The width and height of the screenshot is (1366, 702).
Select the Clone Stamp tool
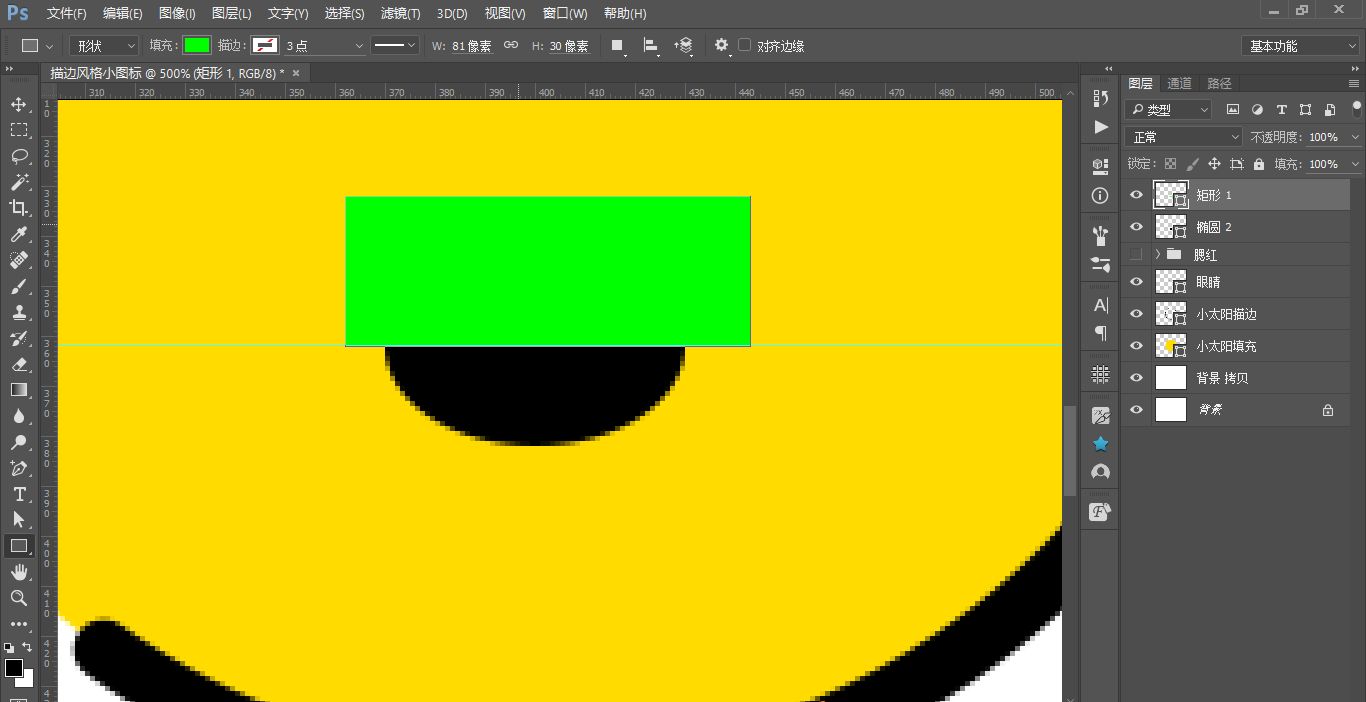pos(18,312)
